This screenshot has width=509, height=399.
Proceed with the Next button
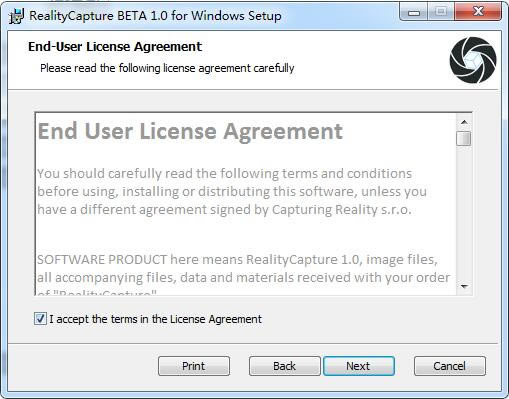[x=359, y=366]
